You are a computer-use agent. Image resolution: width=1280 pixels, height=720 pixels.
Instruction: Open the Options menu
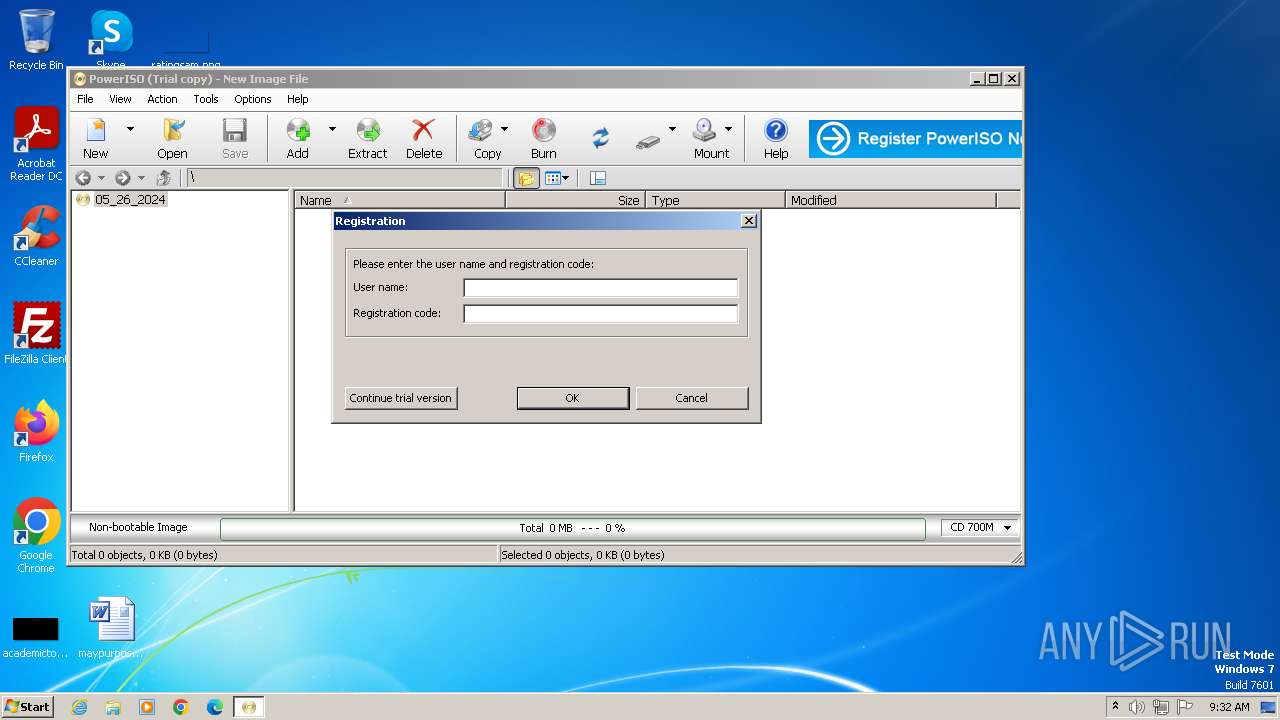click(253, 99)
